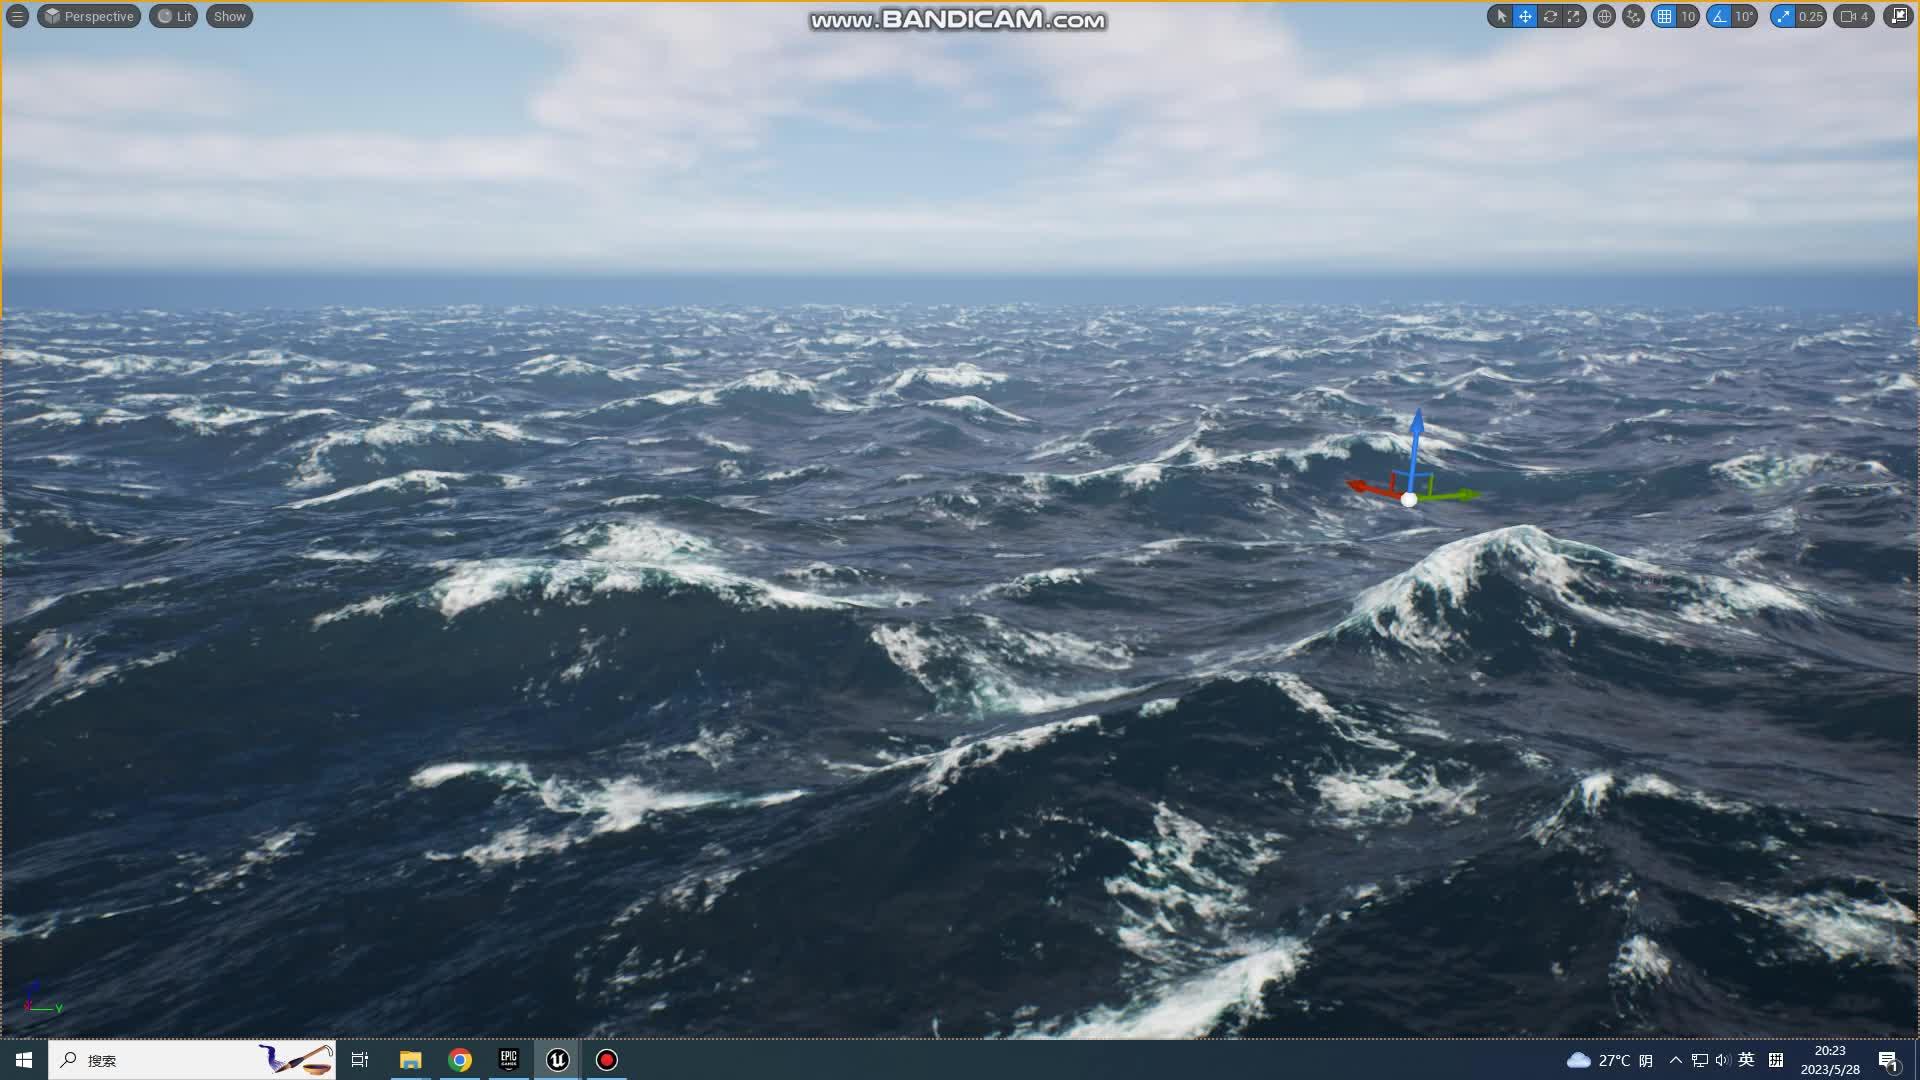Switch to the Scale tool
1920x1080 pixels.
1574,16
